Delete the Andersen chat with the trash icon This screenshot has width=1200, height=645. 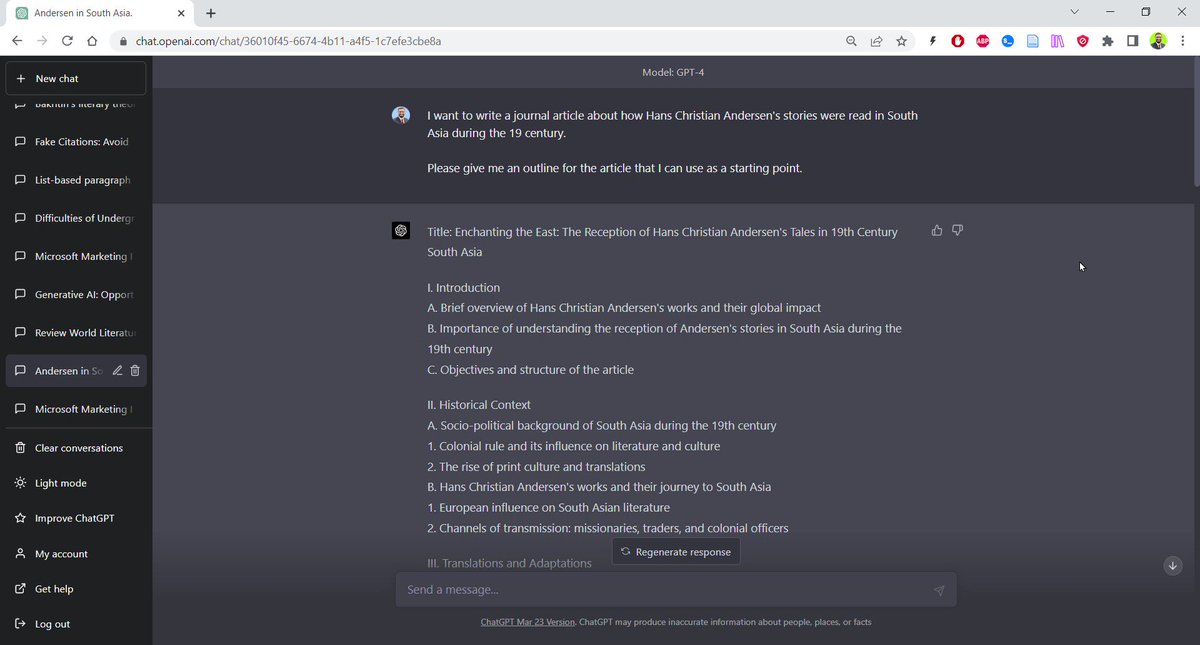[x=135, y=371]
